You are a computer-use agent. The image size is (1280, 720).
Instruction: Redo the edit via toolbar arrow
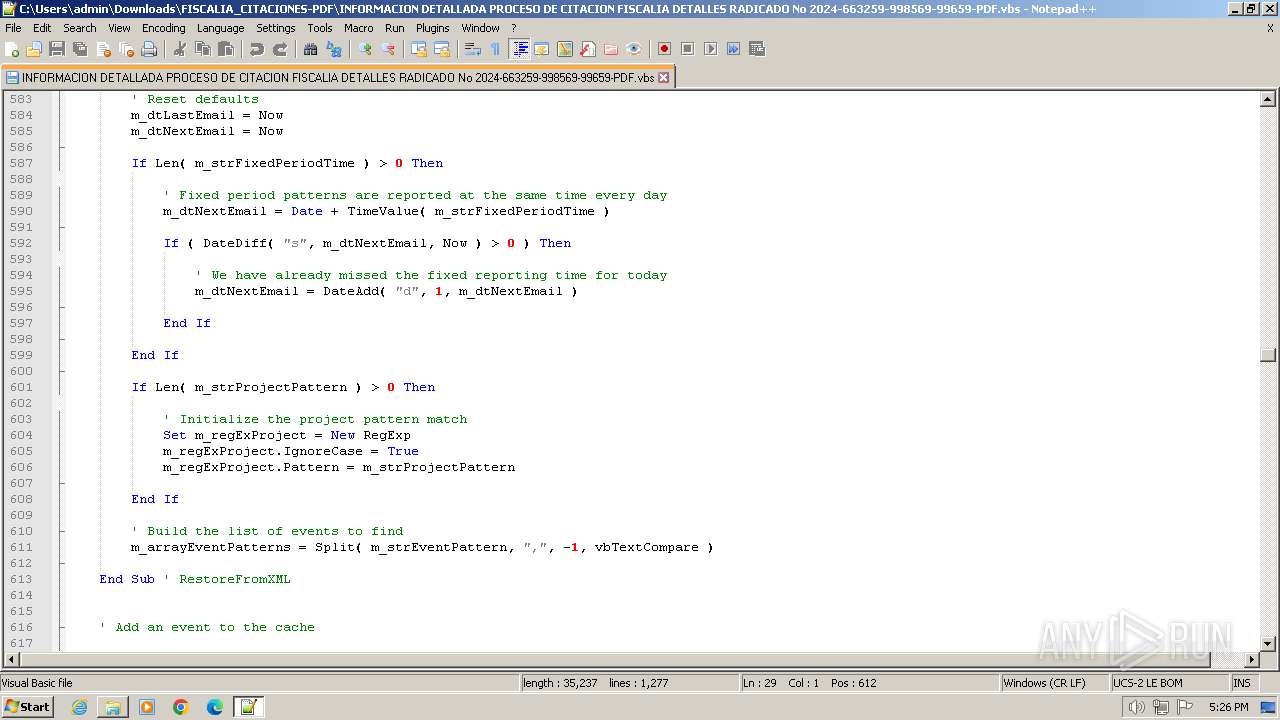[280, 49]
